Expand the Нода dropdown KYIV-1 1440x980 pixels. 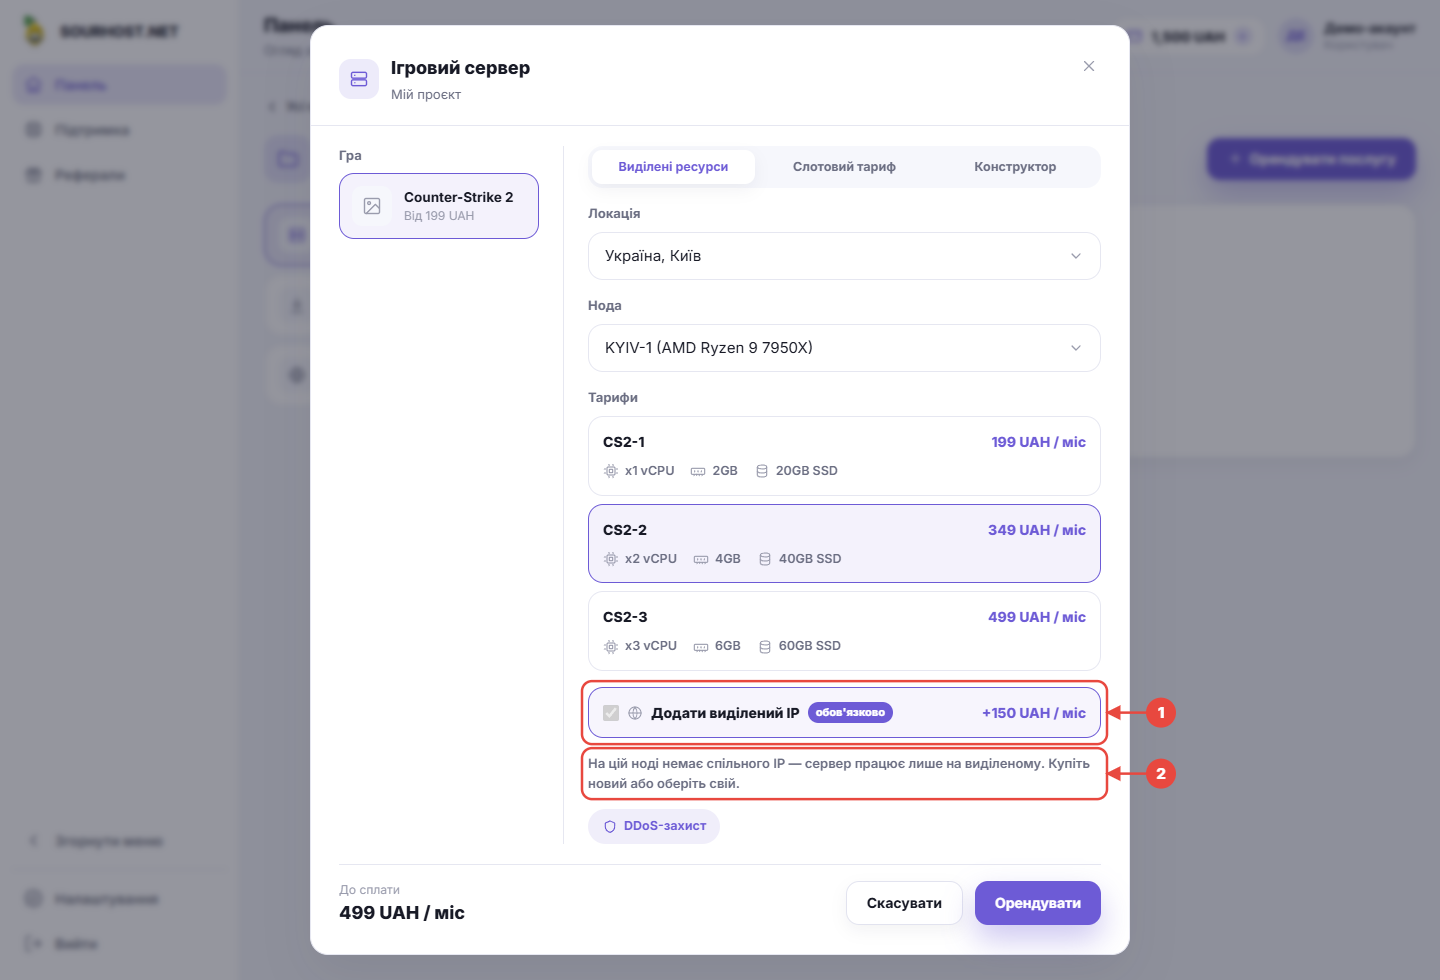(x=844, y=348)
